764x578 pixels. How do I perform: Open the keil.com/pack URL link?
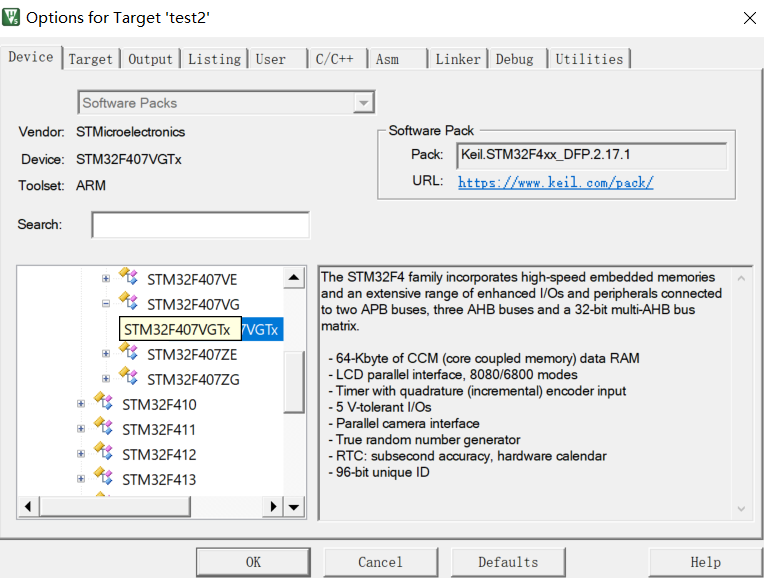555,182
